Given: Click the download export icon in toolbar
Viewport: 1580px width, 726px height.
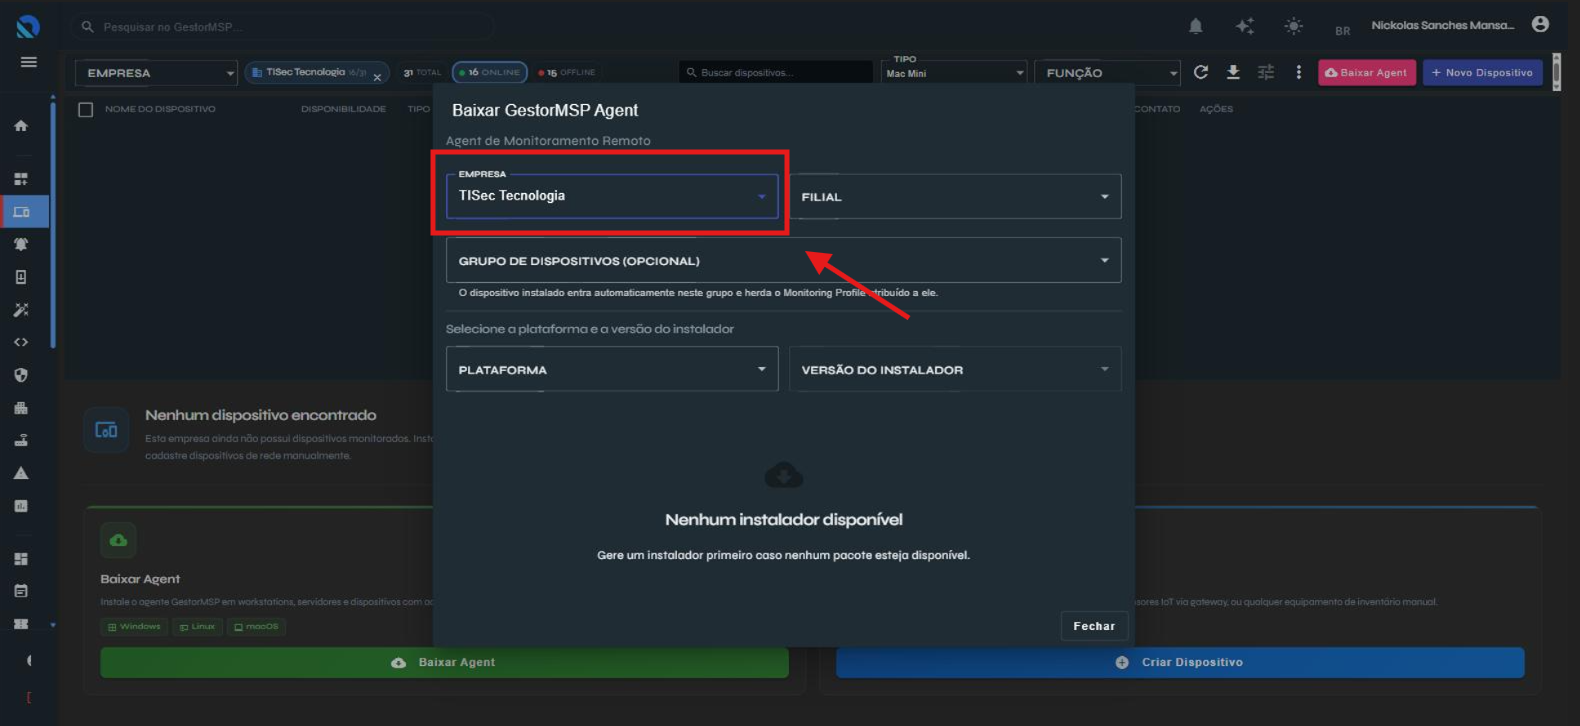Looking at the screenshot, I should click(x=1233, y=72).
